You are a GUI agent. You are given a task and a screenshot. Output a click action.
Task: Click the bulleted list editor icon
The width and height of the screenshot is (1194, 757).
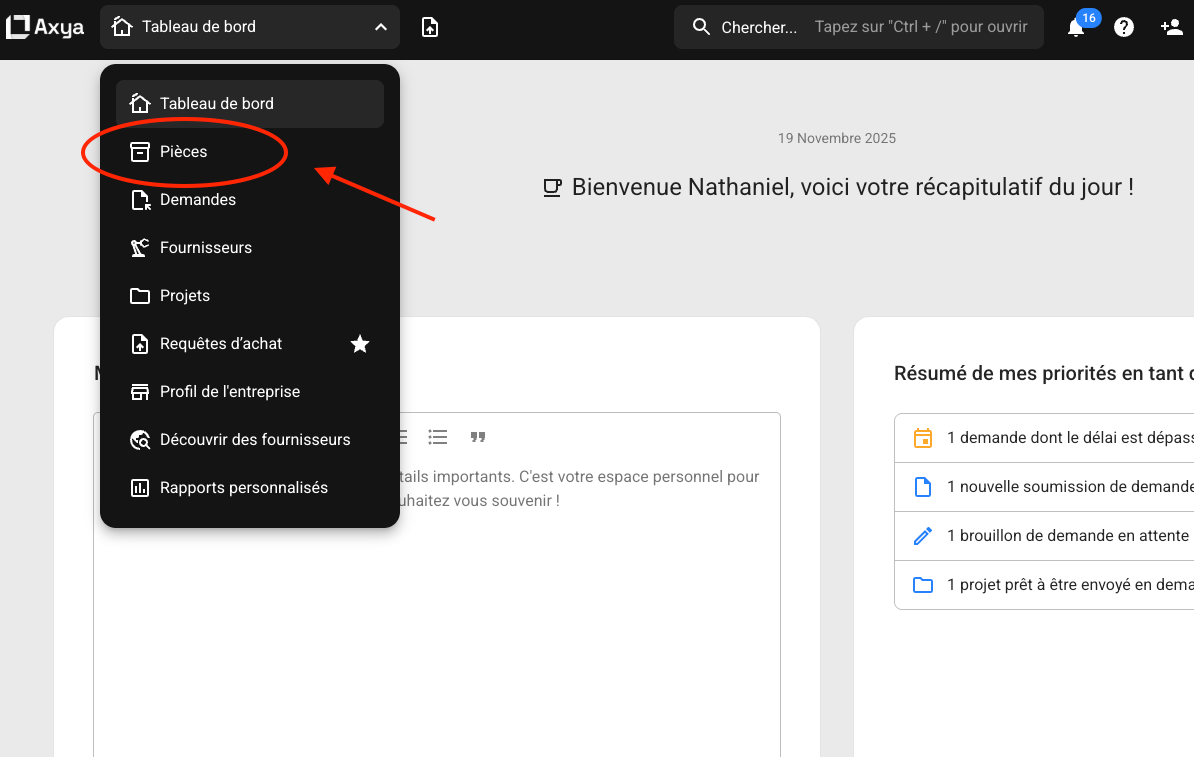(x=437, y=437)
